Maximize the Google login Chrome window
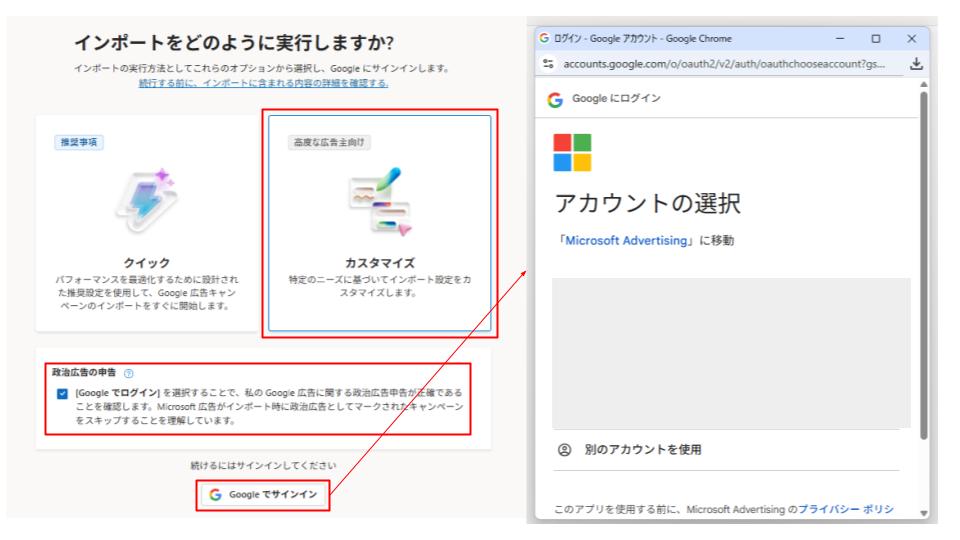Image resolution: width=960 pixels, height=540 pixels. click(876, 39)
